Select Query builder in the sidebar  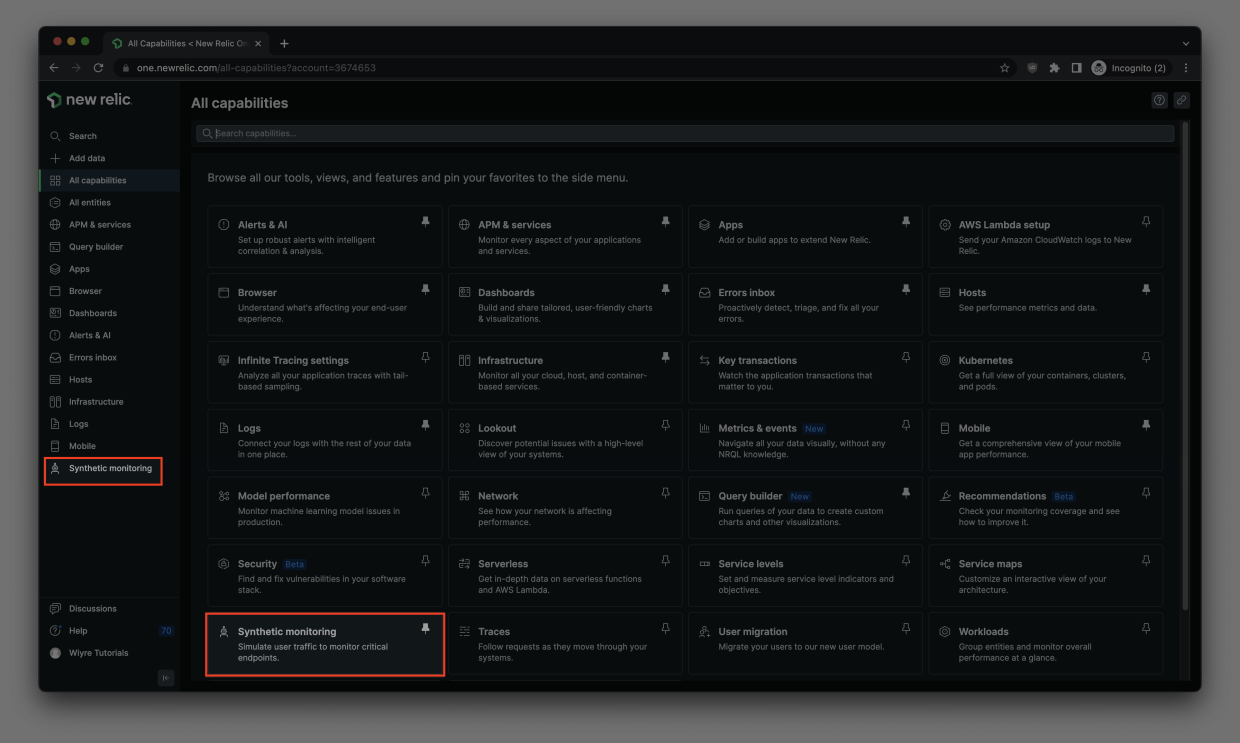tap(96, 247)
